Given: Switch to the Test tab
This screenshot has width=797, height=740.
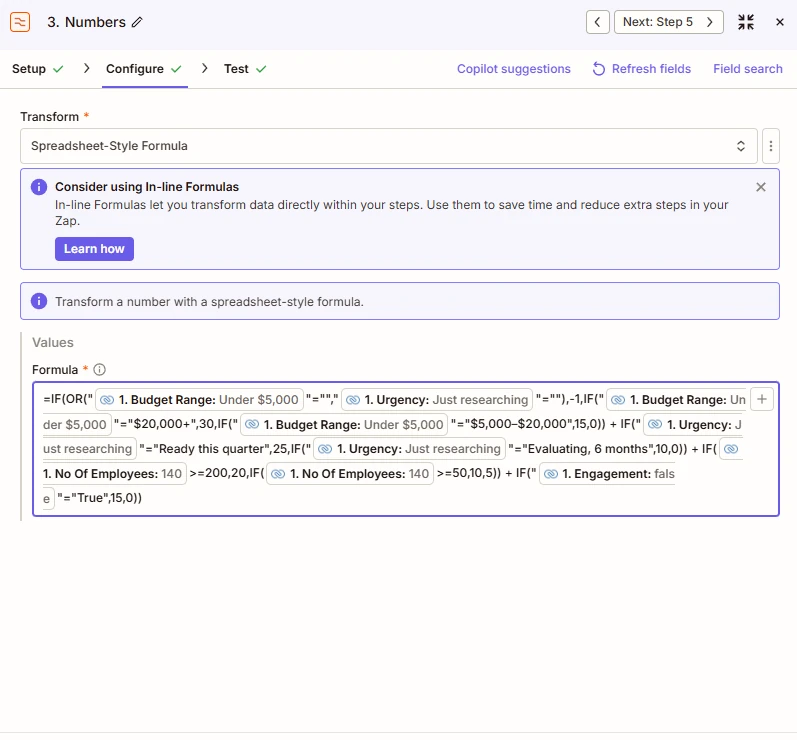Looking at the screenshot, I should (245, 69).
